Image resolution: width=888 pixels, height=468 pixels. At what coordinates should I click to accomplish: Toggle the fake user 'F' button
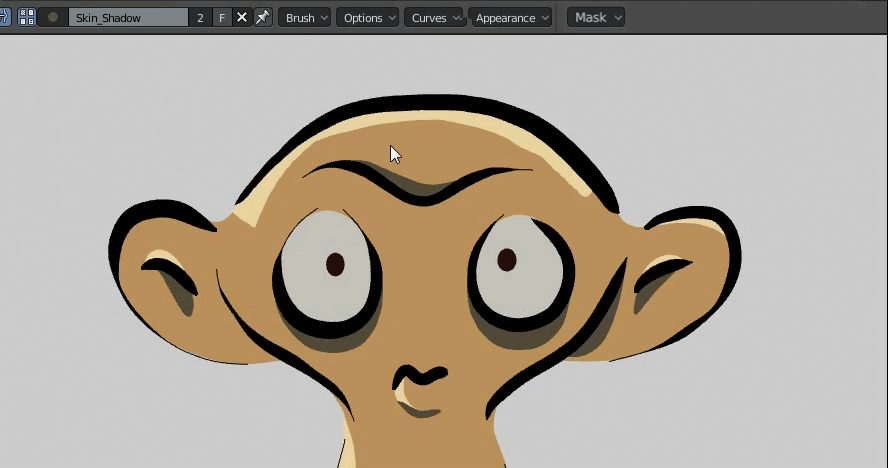222,18
